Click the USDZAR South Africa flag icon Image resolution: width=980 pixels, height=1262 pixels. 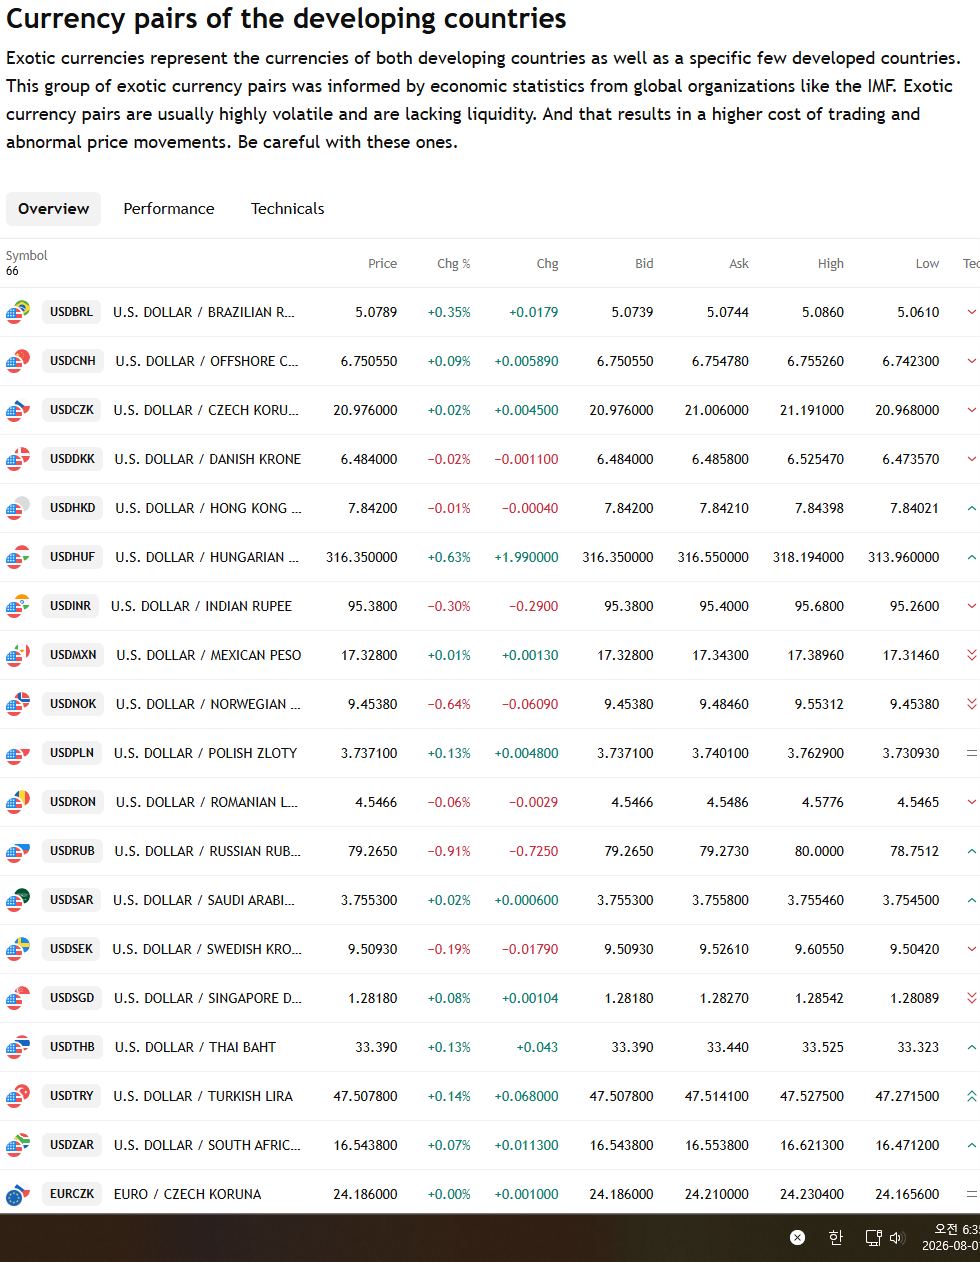point(18,1145)
